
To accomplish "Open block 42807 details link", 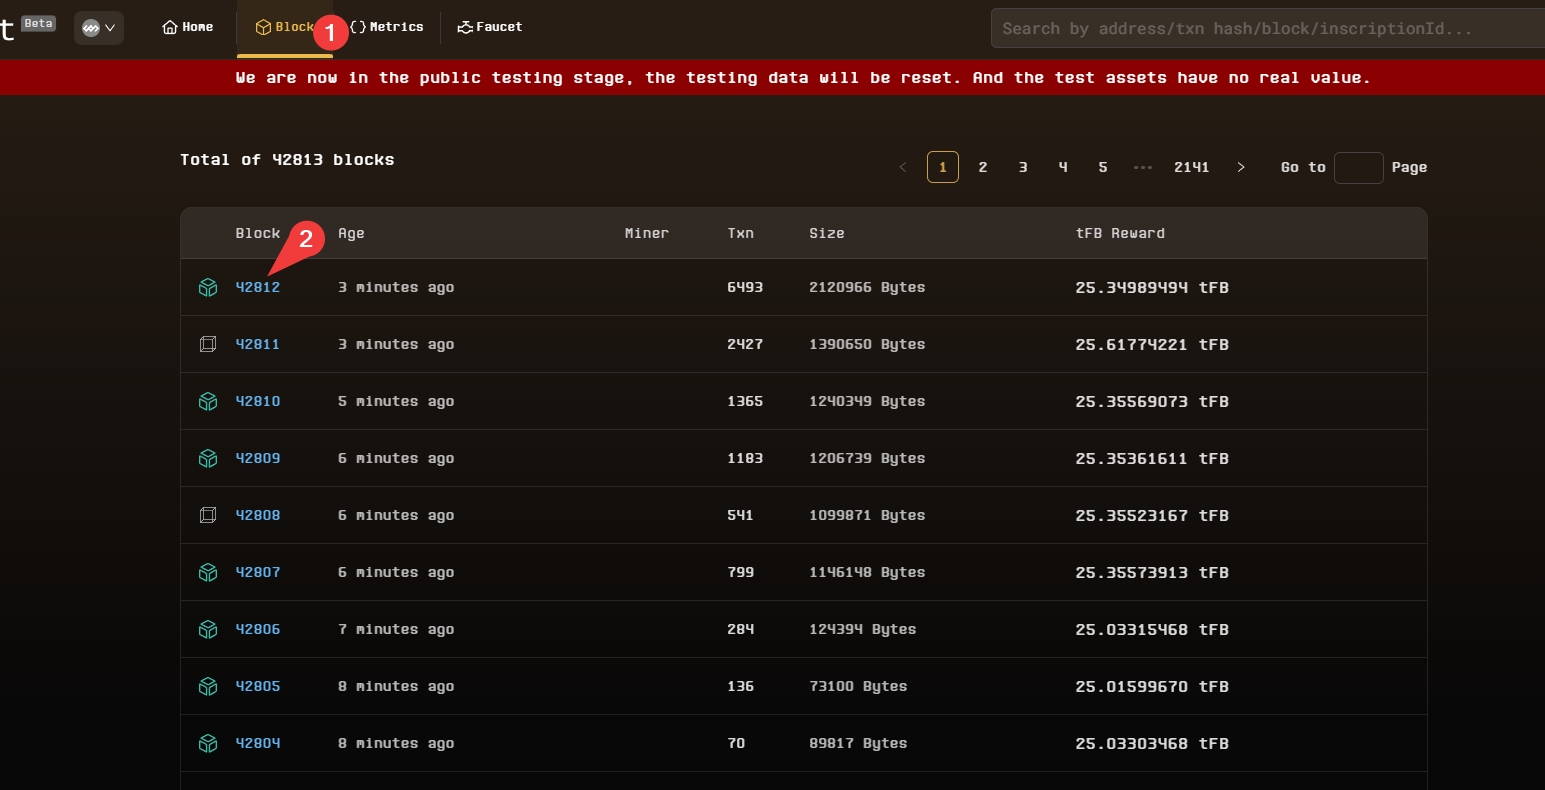I will [258, 573].
